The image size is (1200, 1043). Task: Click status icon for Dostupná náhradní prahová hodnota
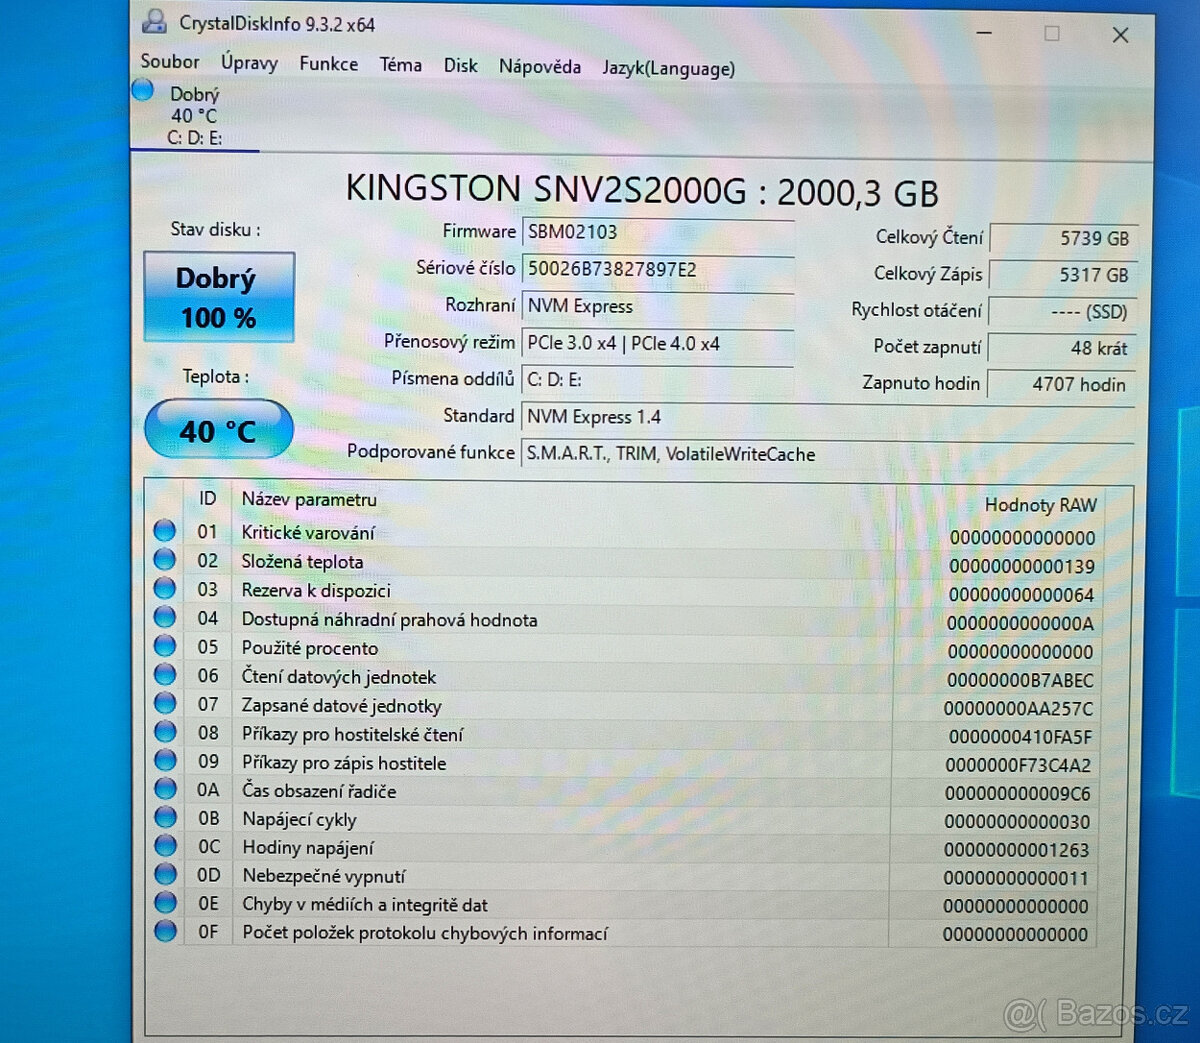(165, 617)
